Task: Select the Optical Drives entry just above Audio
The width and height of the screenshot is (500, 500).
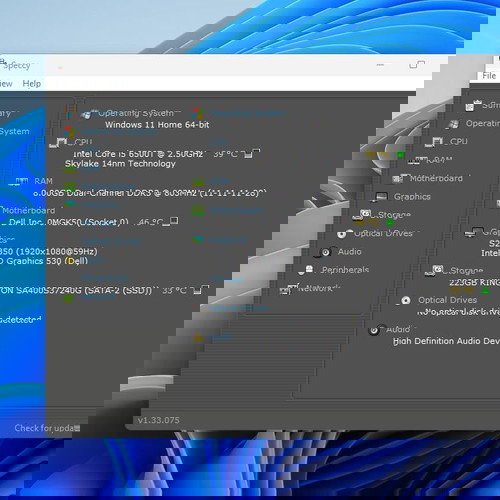Action: [384, 233]
